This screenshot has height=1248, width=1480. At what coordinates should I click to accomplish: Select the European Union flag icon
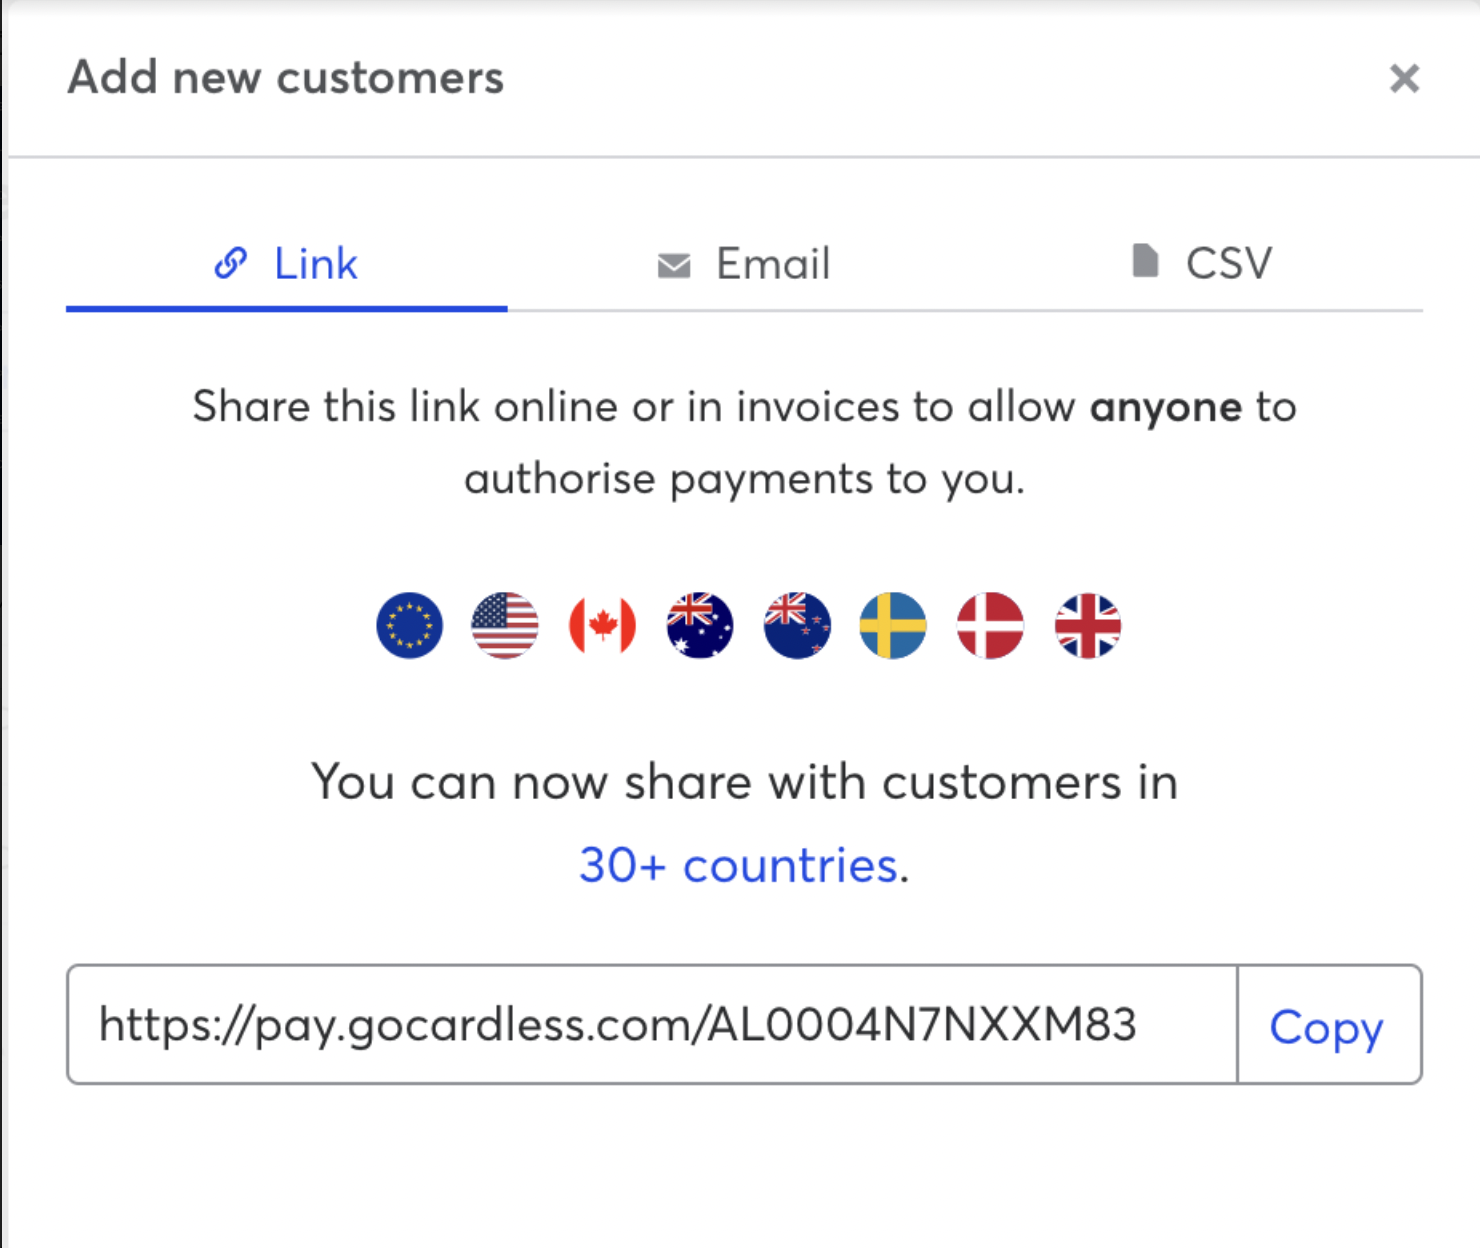coord(410,626)
